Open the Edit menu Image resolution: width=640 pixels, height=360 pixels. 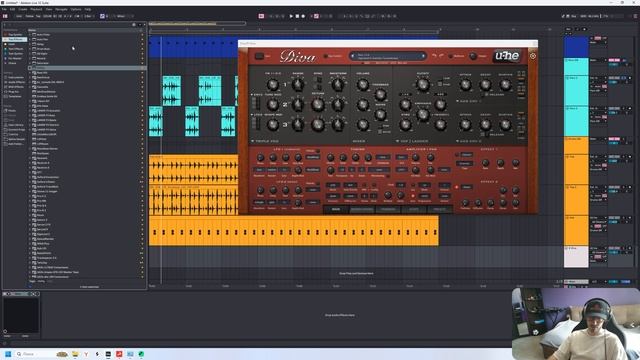pos(12,9)
